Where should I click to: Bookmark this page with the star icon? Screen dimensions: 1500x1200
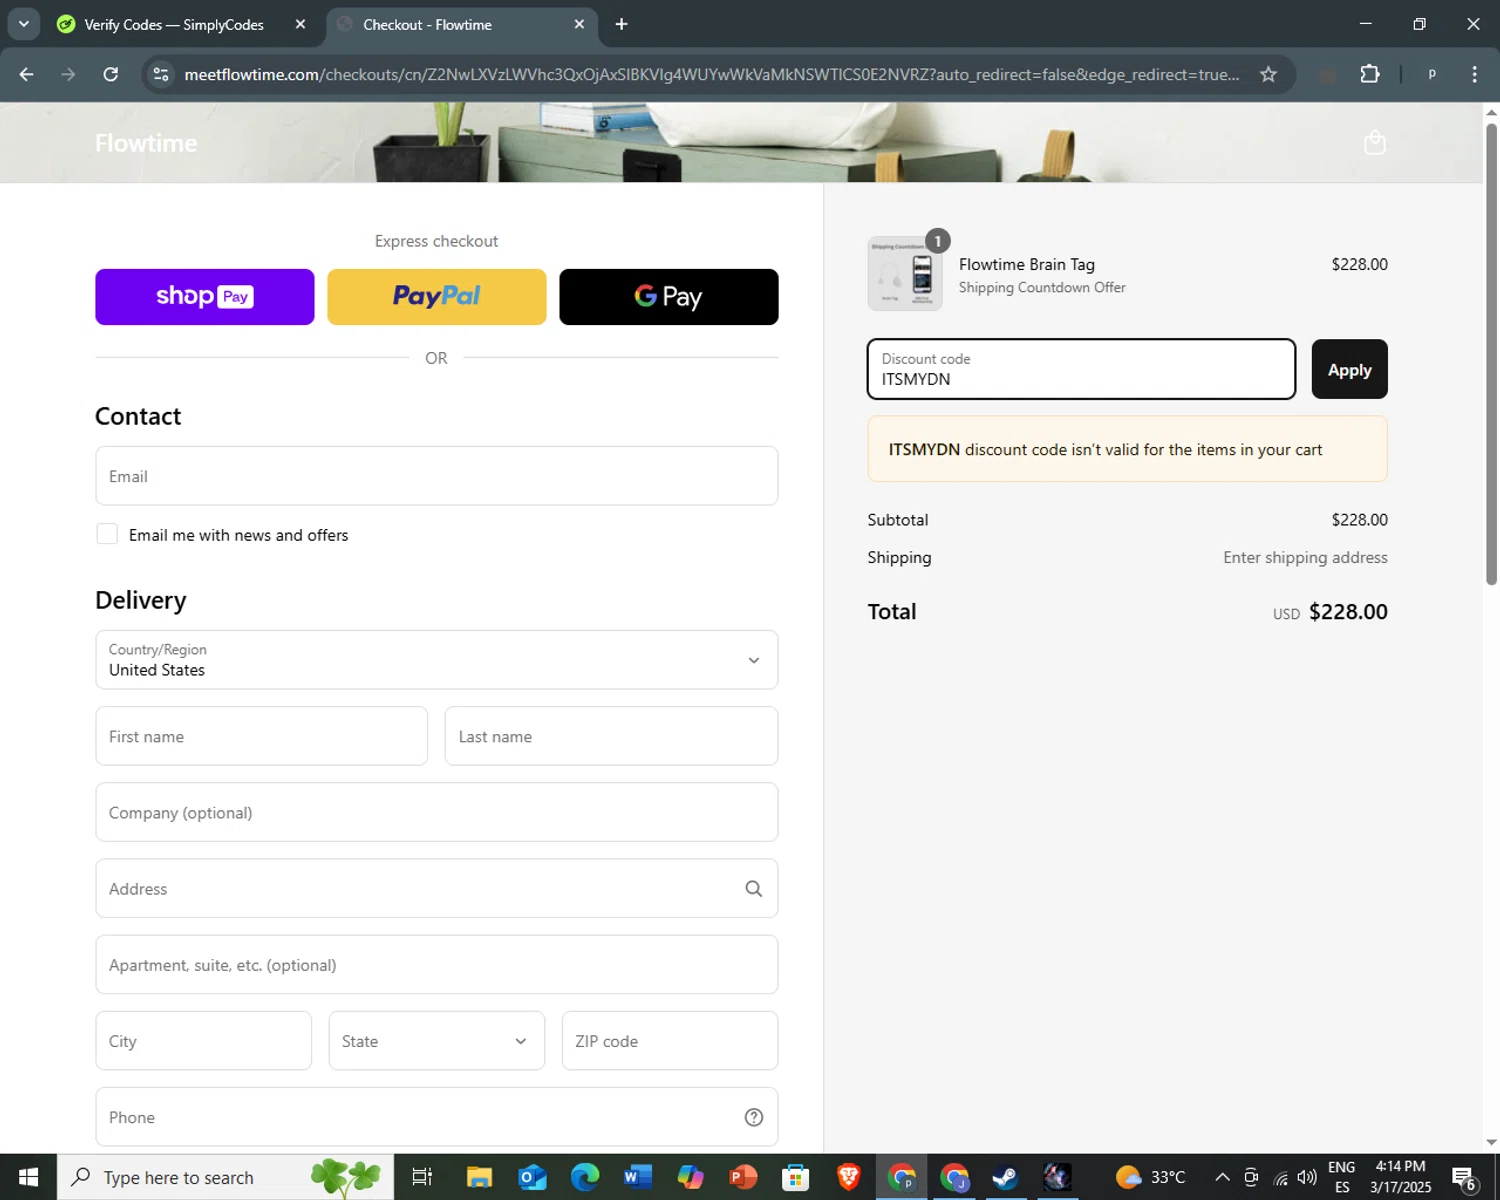1268,74
